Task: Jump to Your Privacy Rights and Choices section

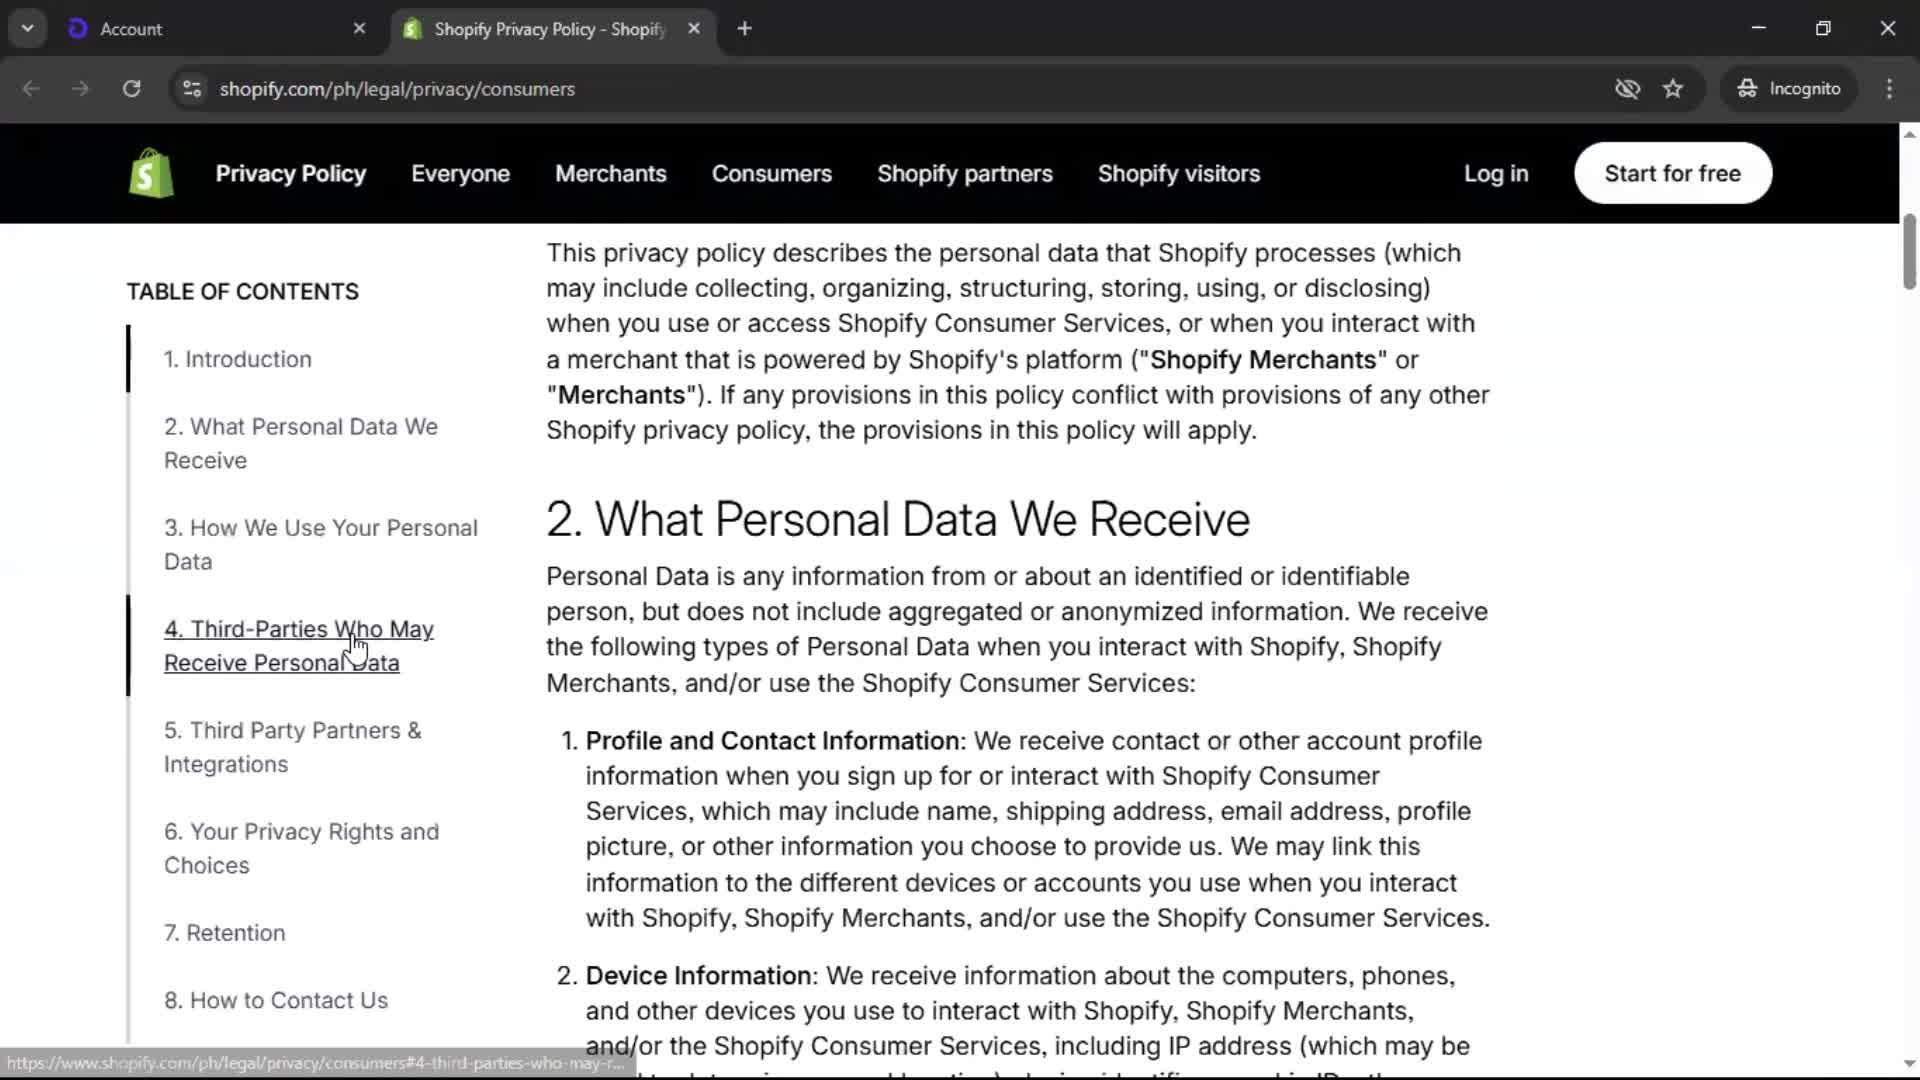Action: click(300, 847)
